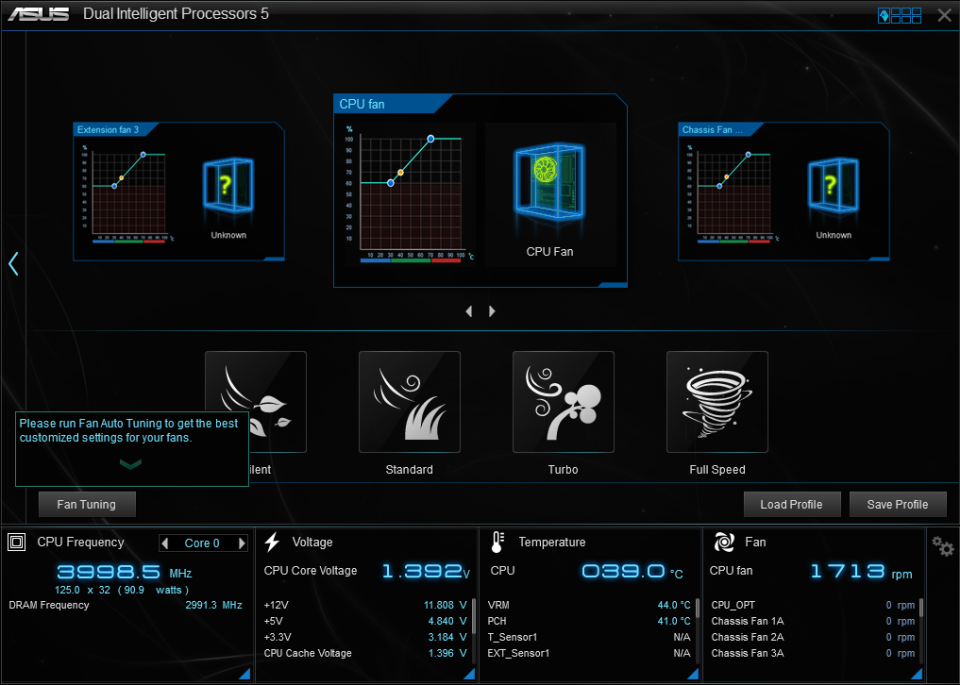Open the Chassis Fan card

[x=784, y=192]
